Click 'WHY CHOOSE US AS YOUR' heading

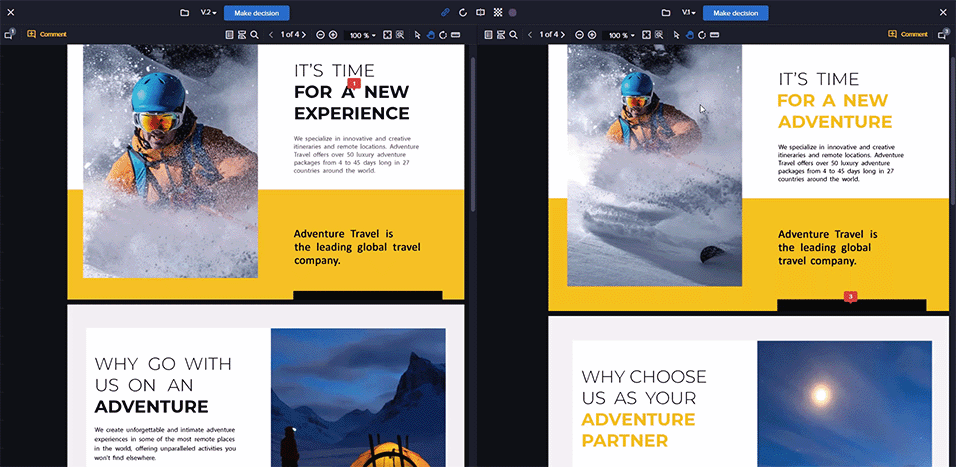coord(644,387)
